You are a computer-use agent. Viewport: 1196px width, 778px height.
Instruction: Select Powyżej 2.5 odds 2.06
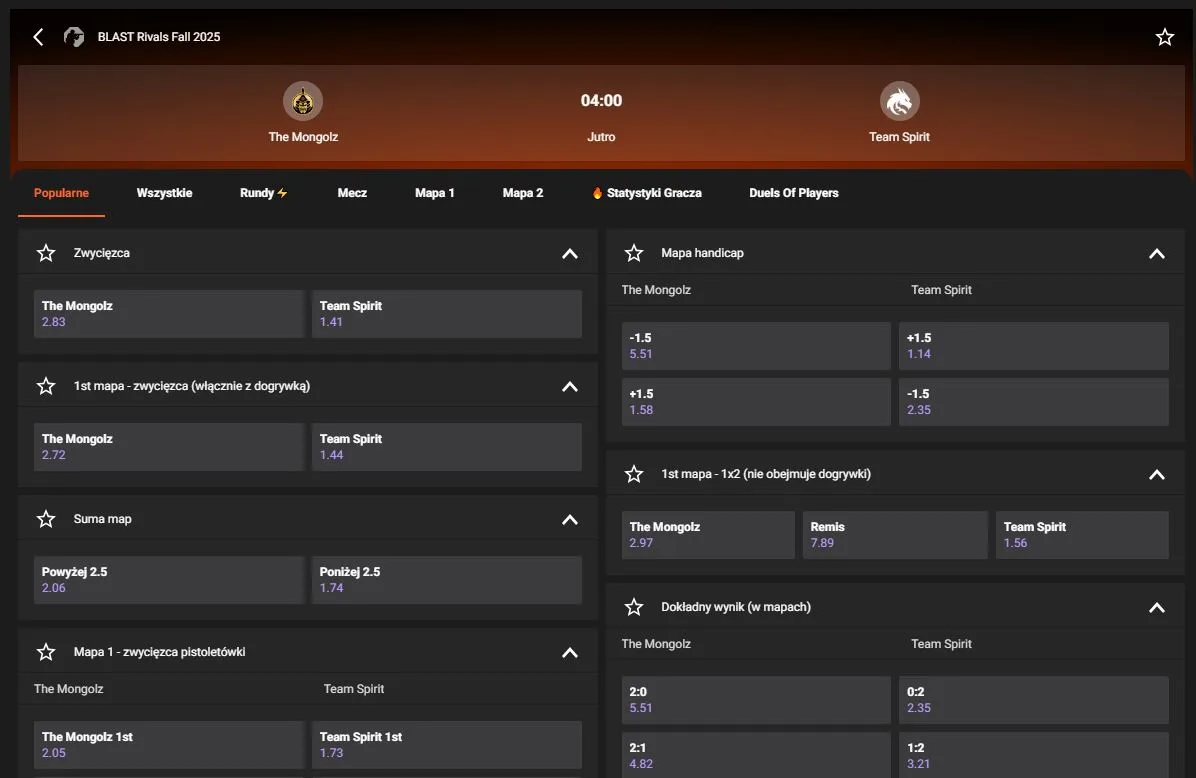[x=168, y=580]
